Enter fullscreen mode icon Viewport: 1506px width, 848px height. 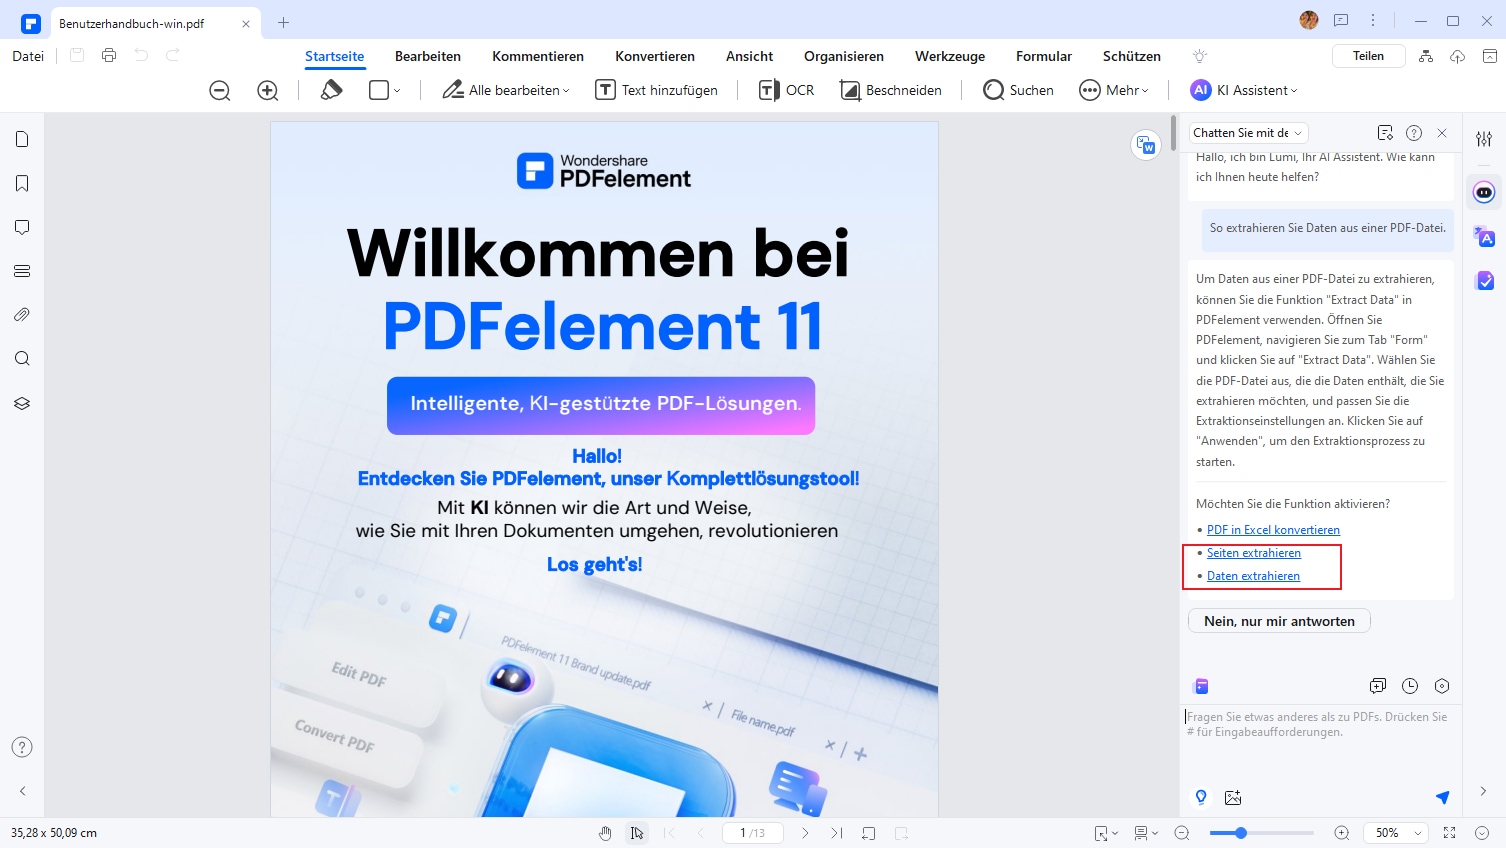[1450, 833]
